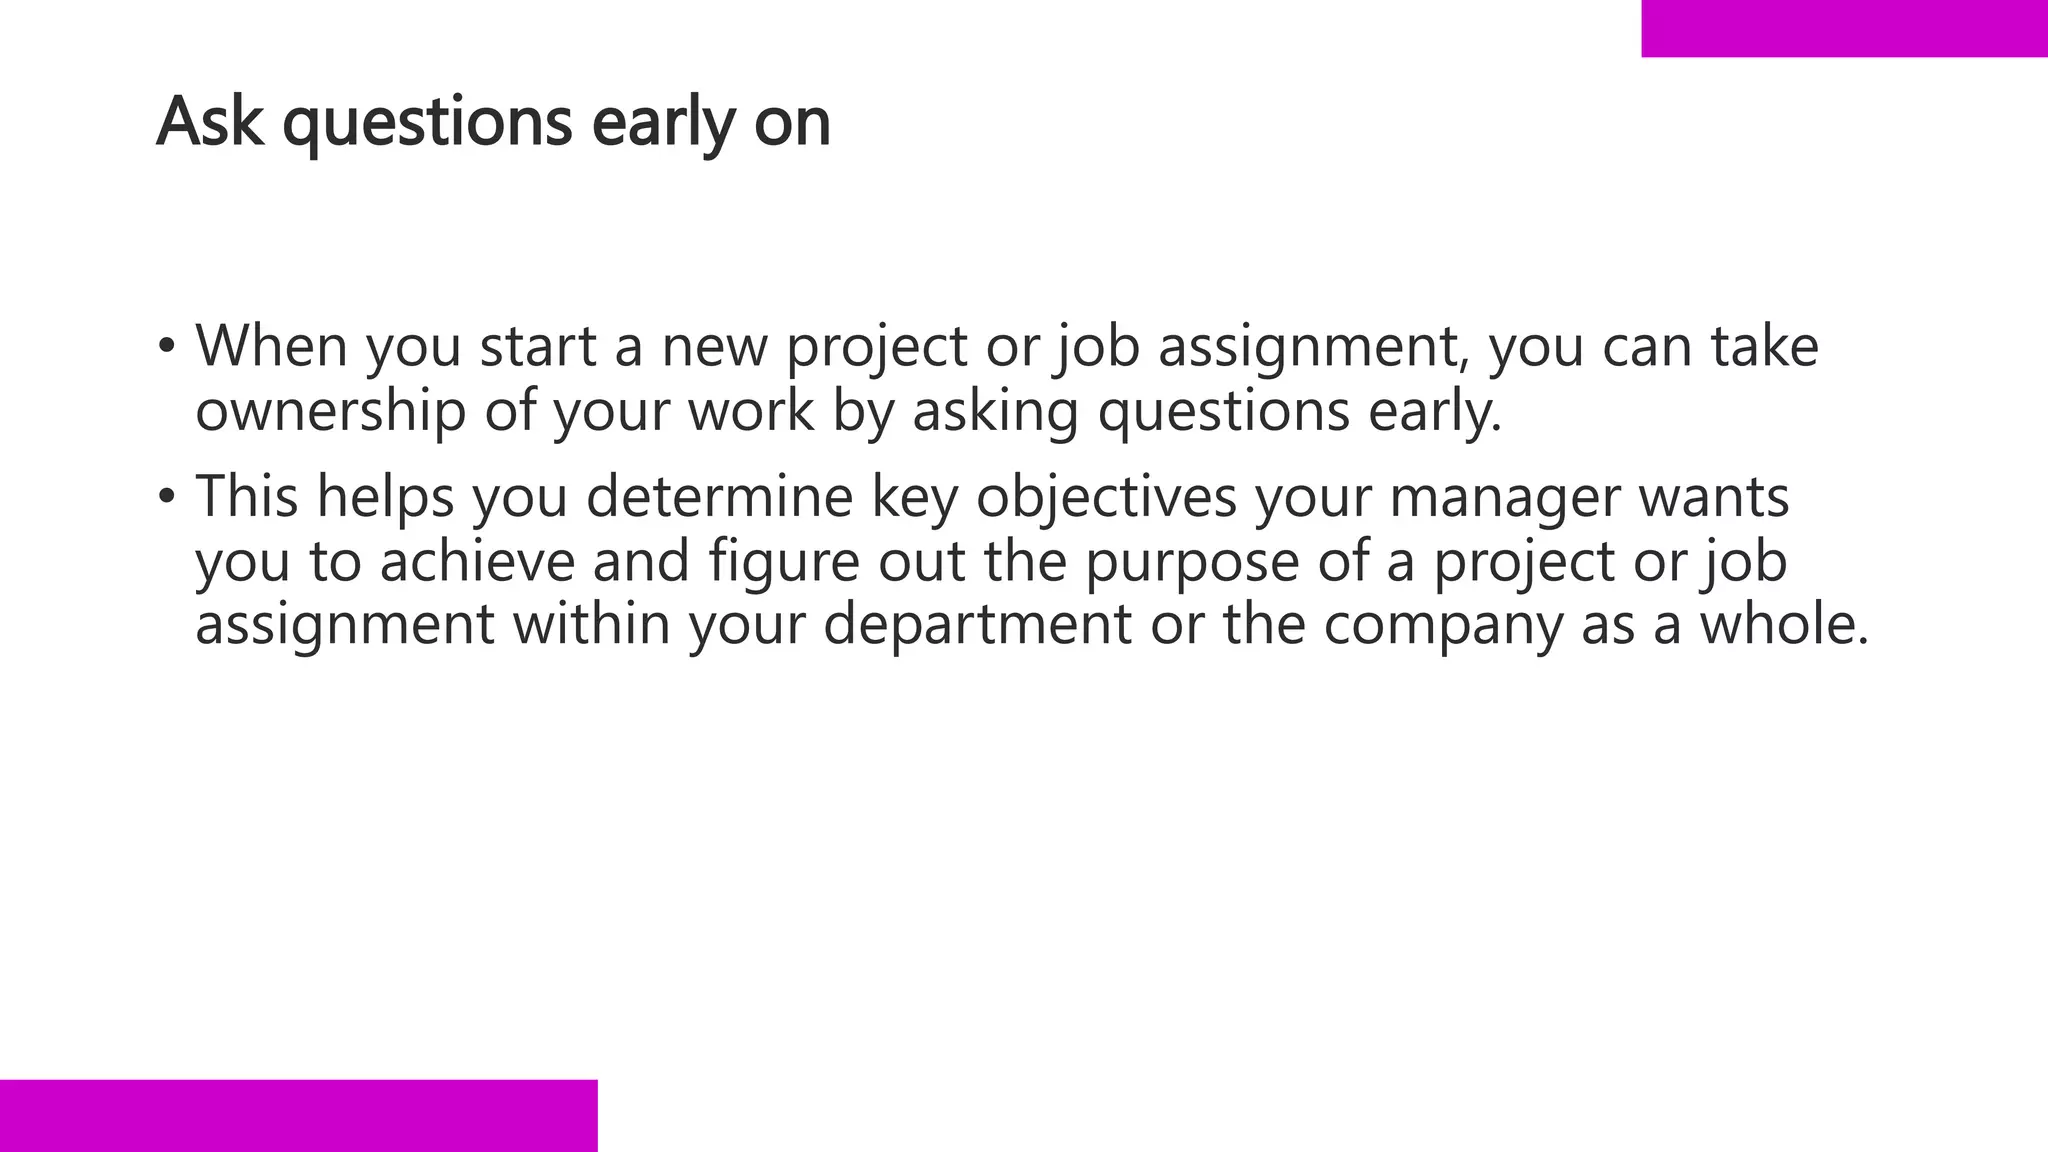The width and height of the screenshot is (2048, 1152).
Task: Click the word "company" in the last line
Action: [x=1443, y=625]
